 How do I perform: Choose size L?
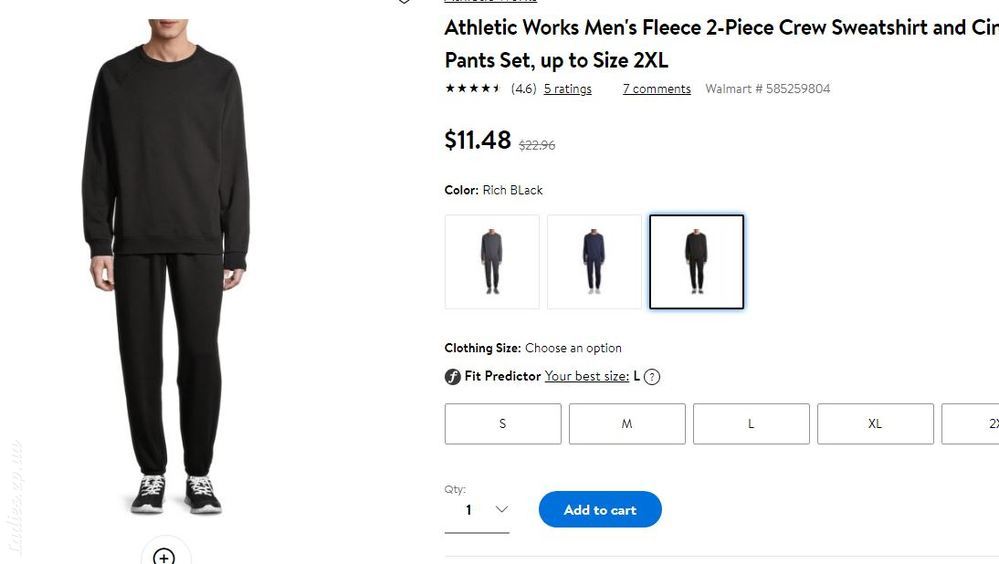pos(751,424)
